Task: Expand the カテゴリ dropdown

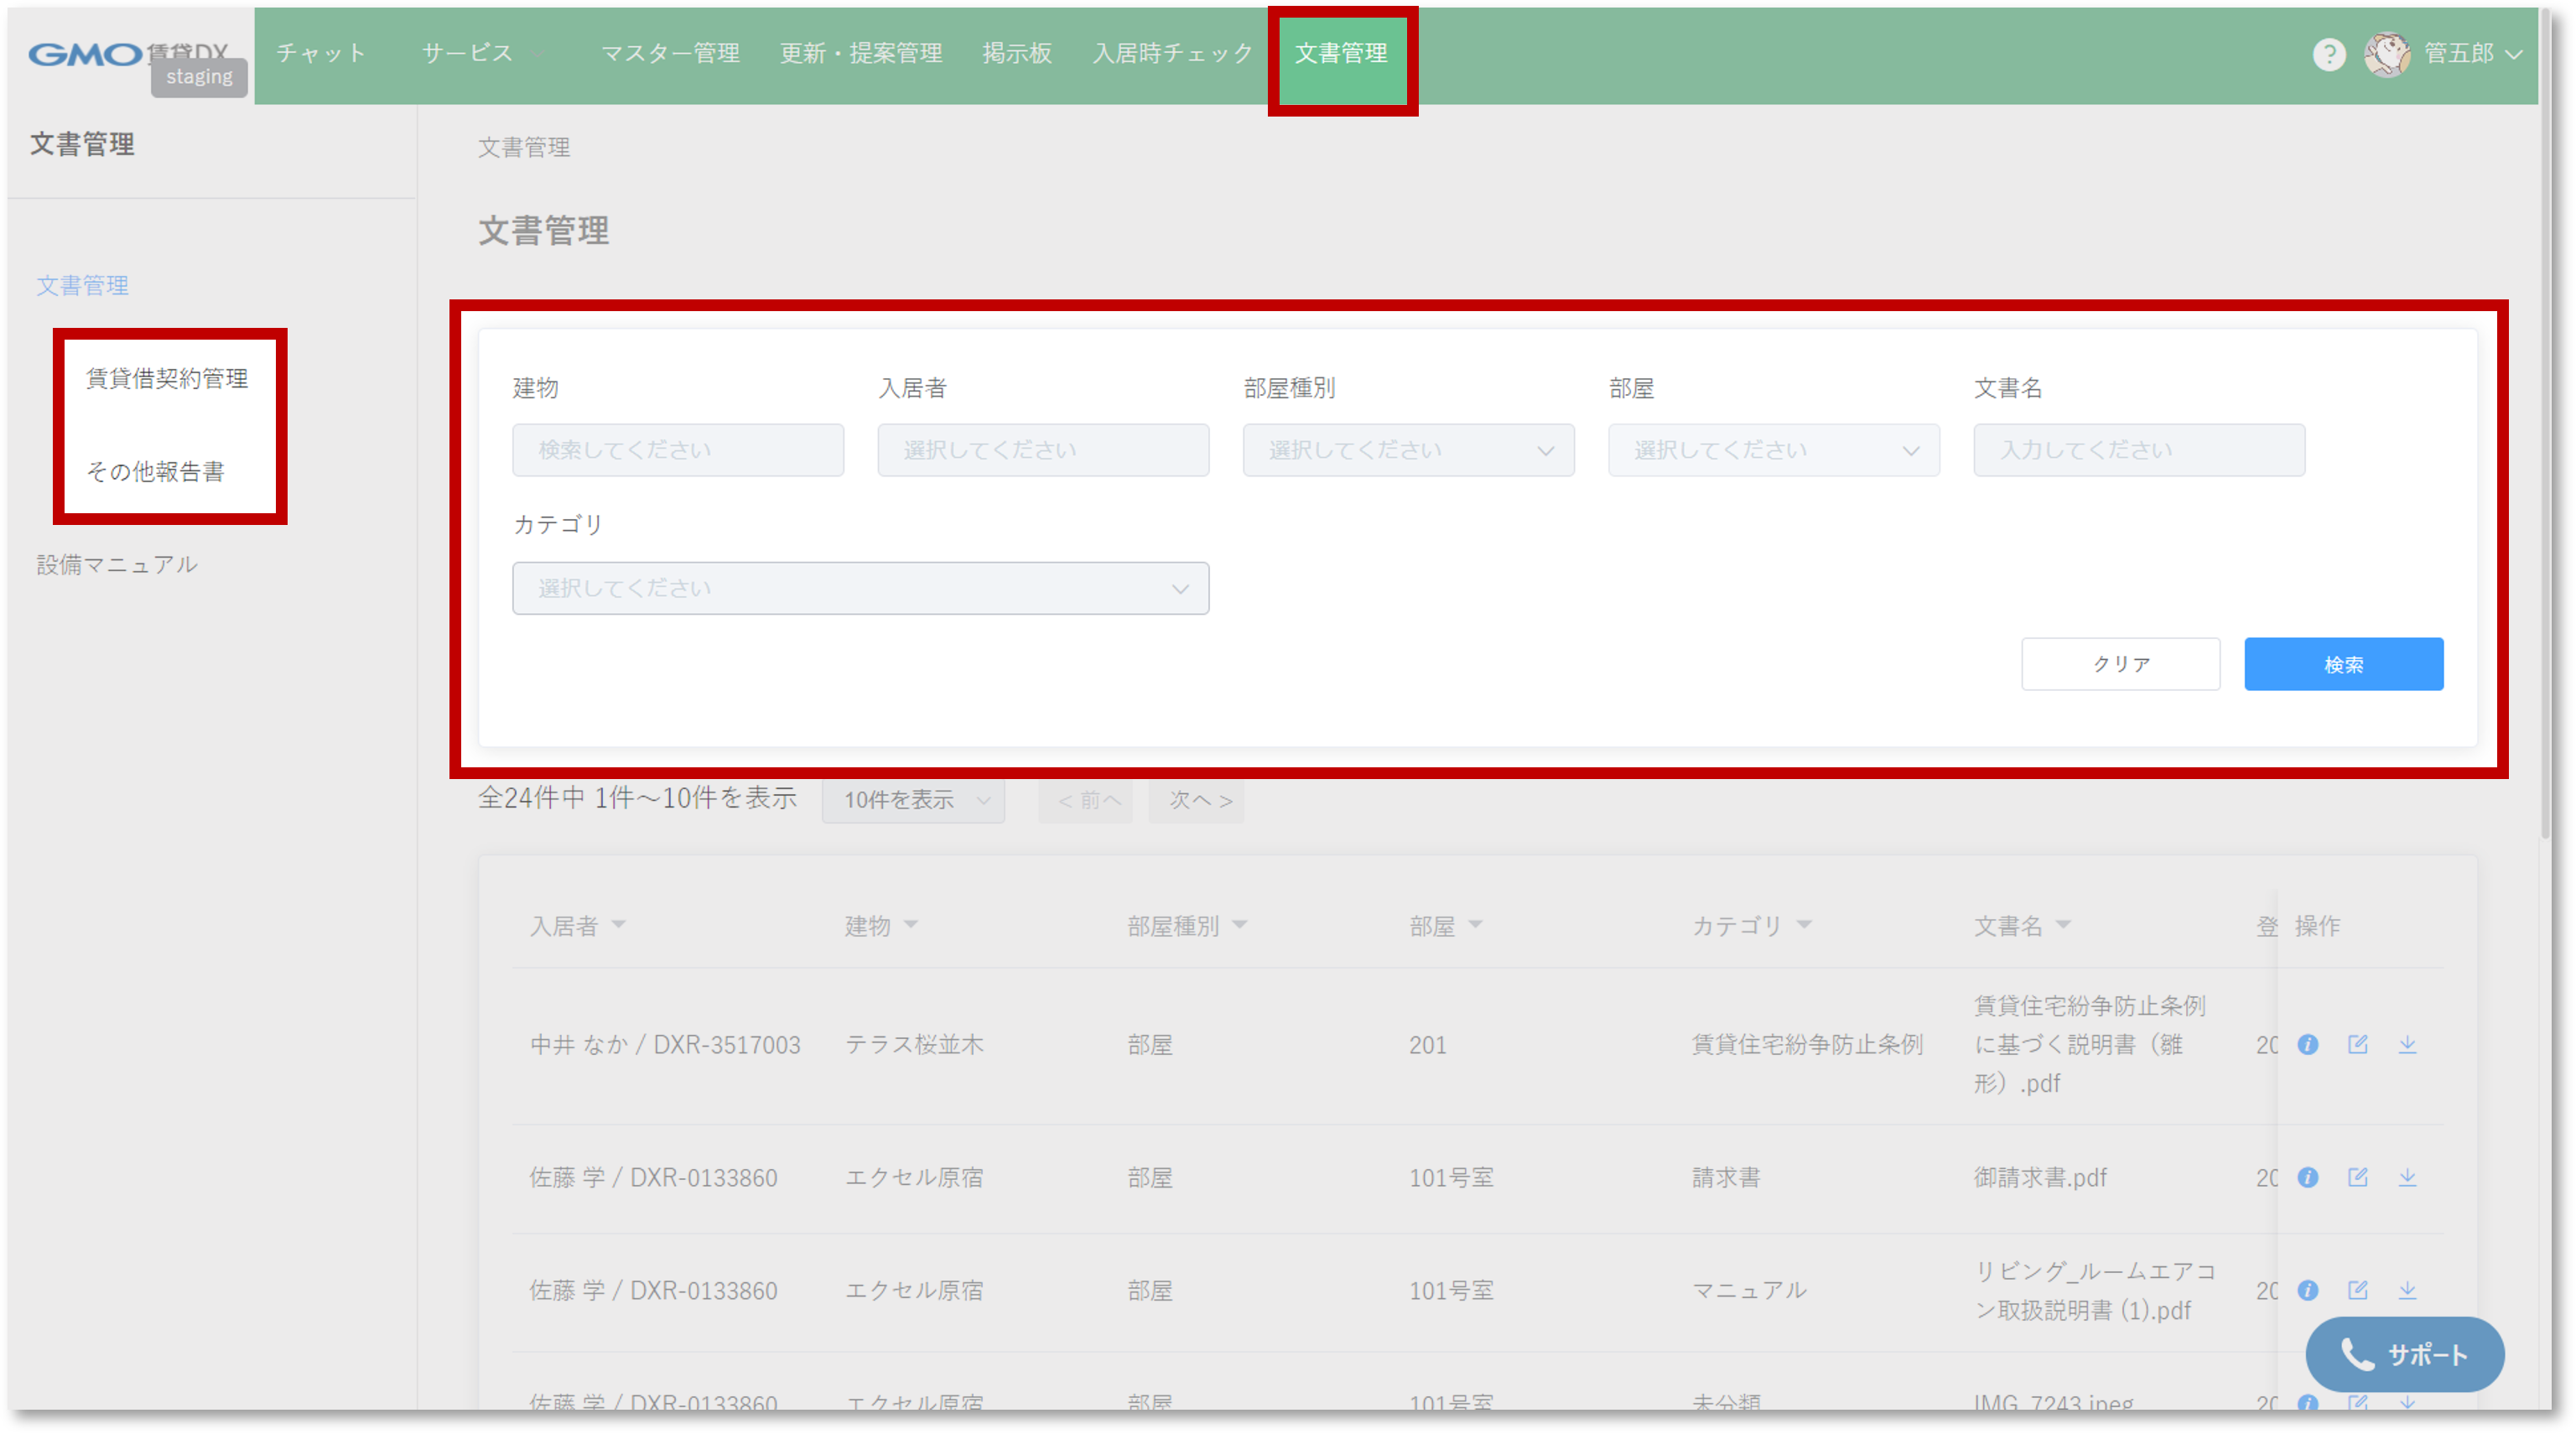Action: (x=860, y=588)
